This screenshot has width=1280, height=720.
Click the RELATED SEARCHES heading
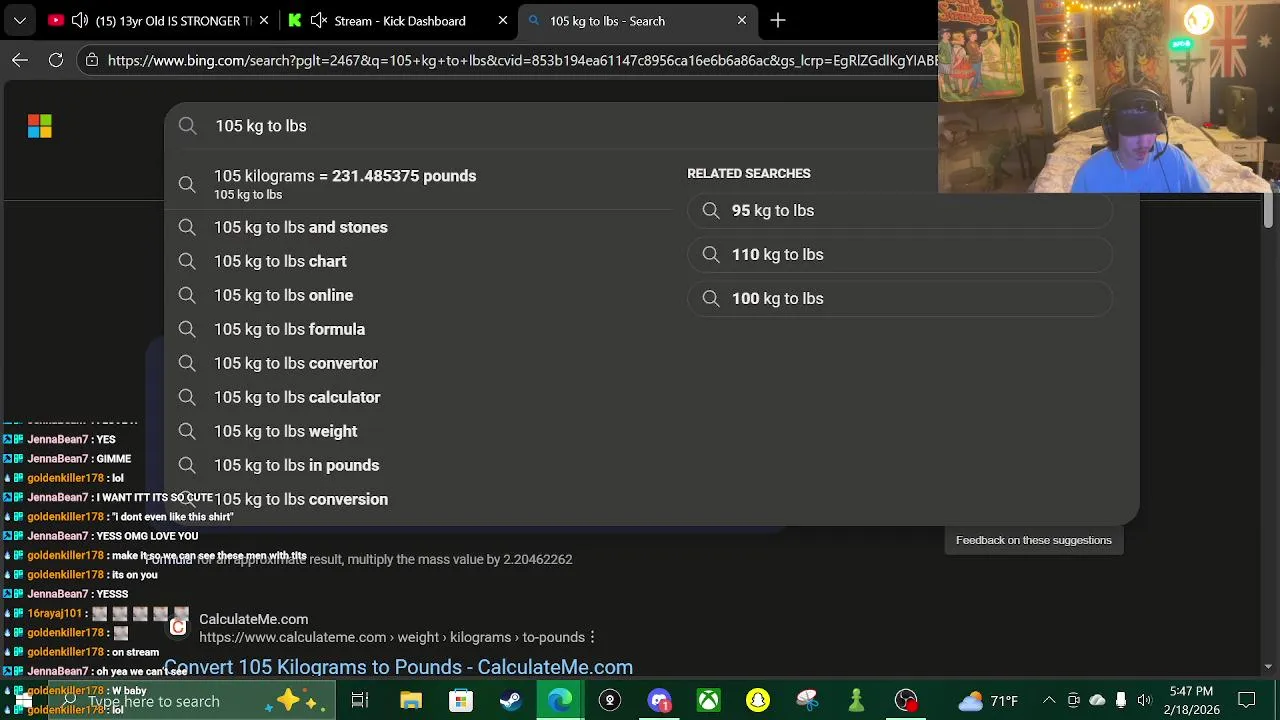pyautogui.click(x=749, y=173)
